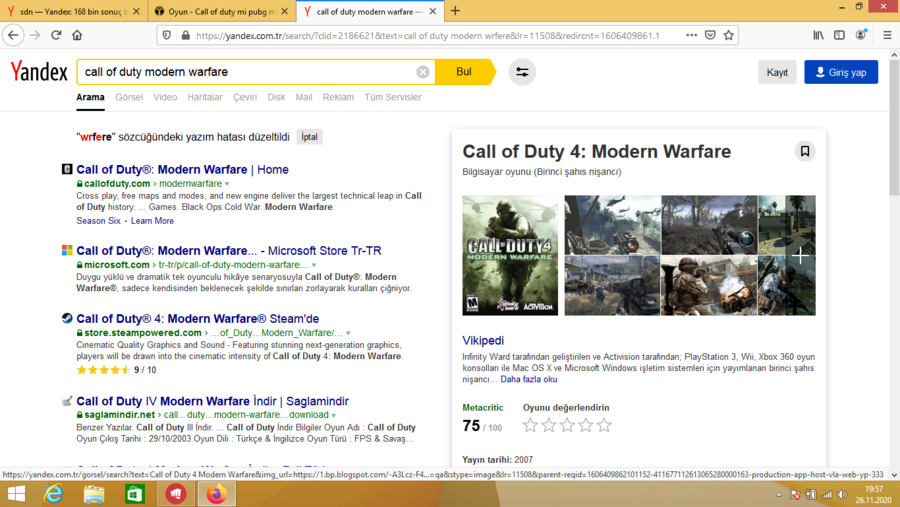Open Call of Duty Modern Warfare Home result

point(183,169)
